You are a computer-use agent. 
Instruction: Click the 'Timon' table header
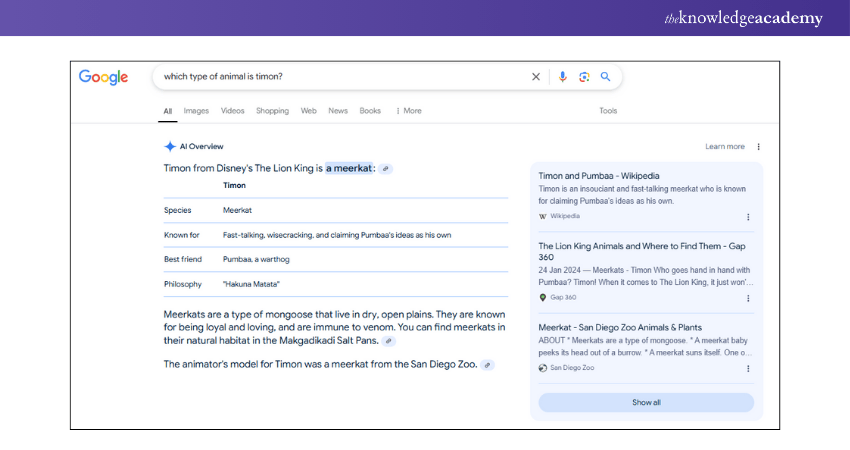[x=234, y=185]
